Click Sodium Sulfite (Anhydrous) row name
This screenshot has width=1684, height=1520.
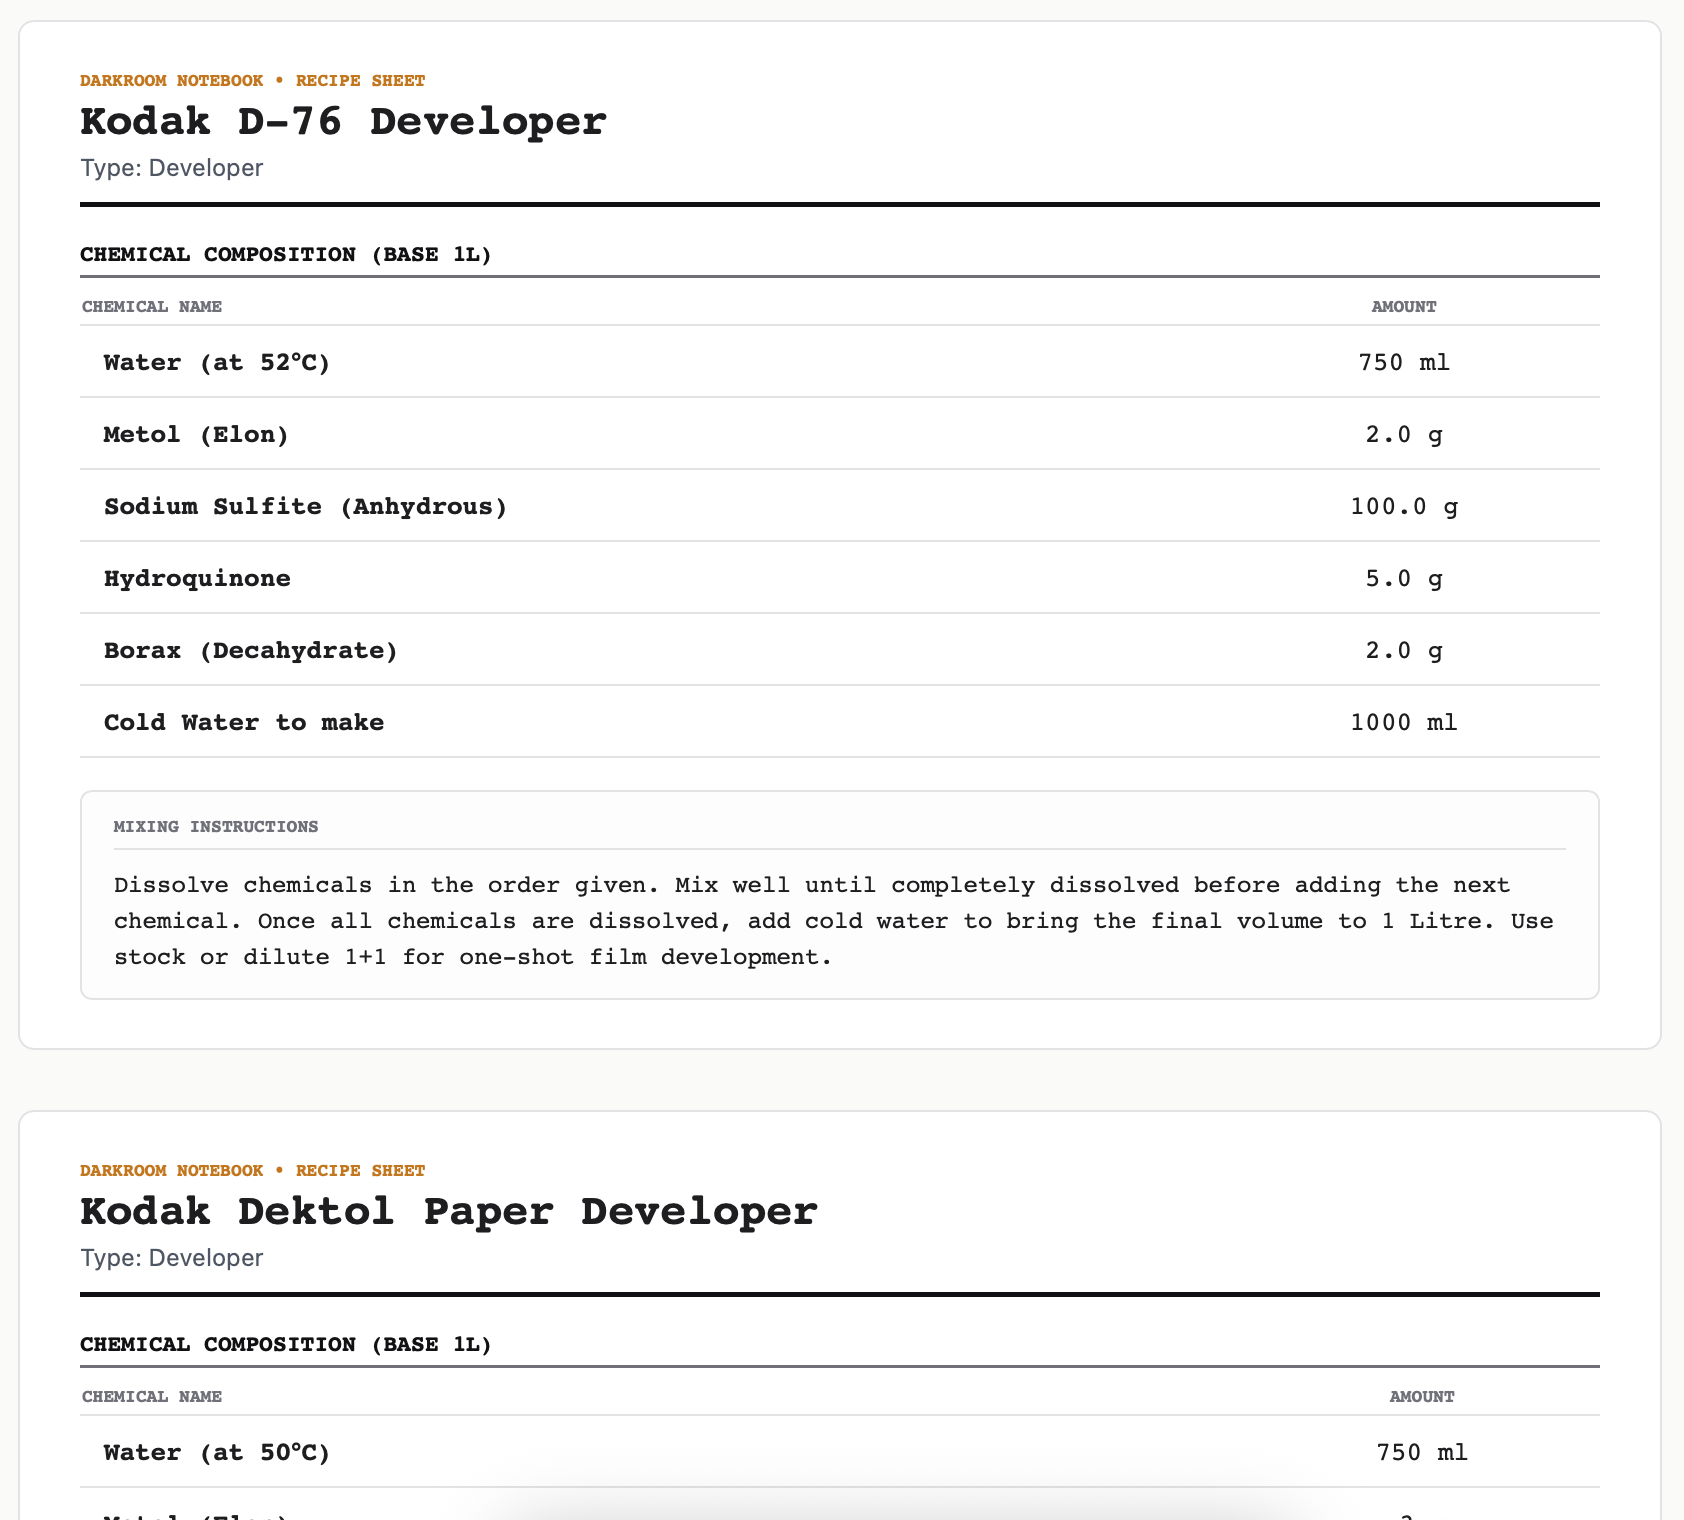click(306, 506)
